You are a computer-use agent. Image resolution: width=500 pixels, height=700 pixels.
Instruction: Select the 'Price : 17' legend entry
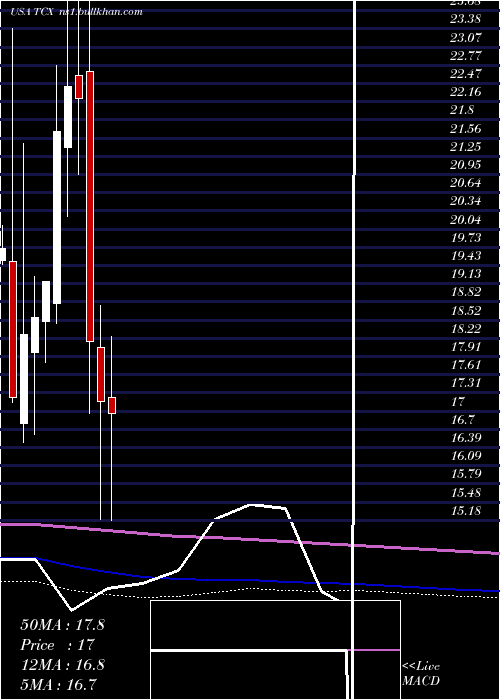tap(57, 645)
